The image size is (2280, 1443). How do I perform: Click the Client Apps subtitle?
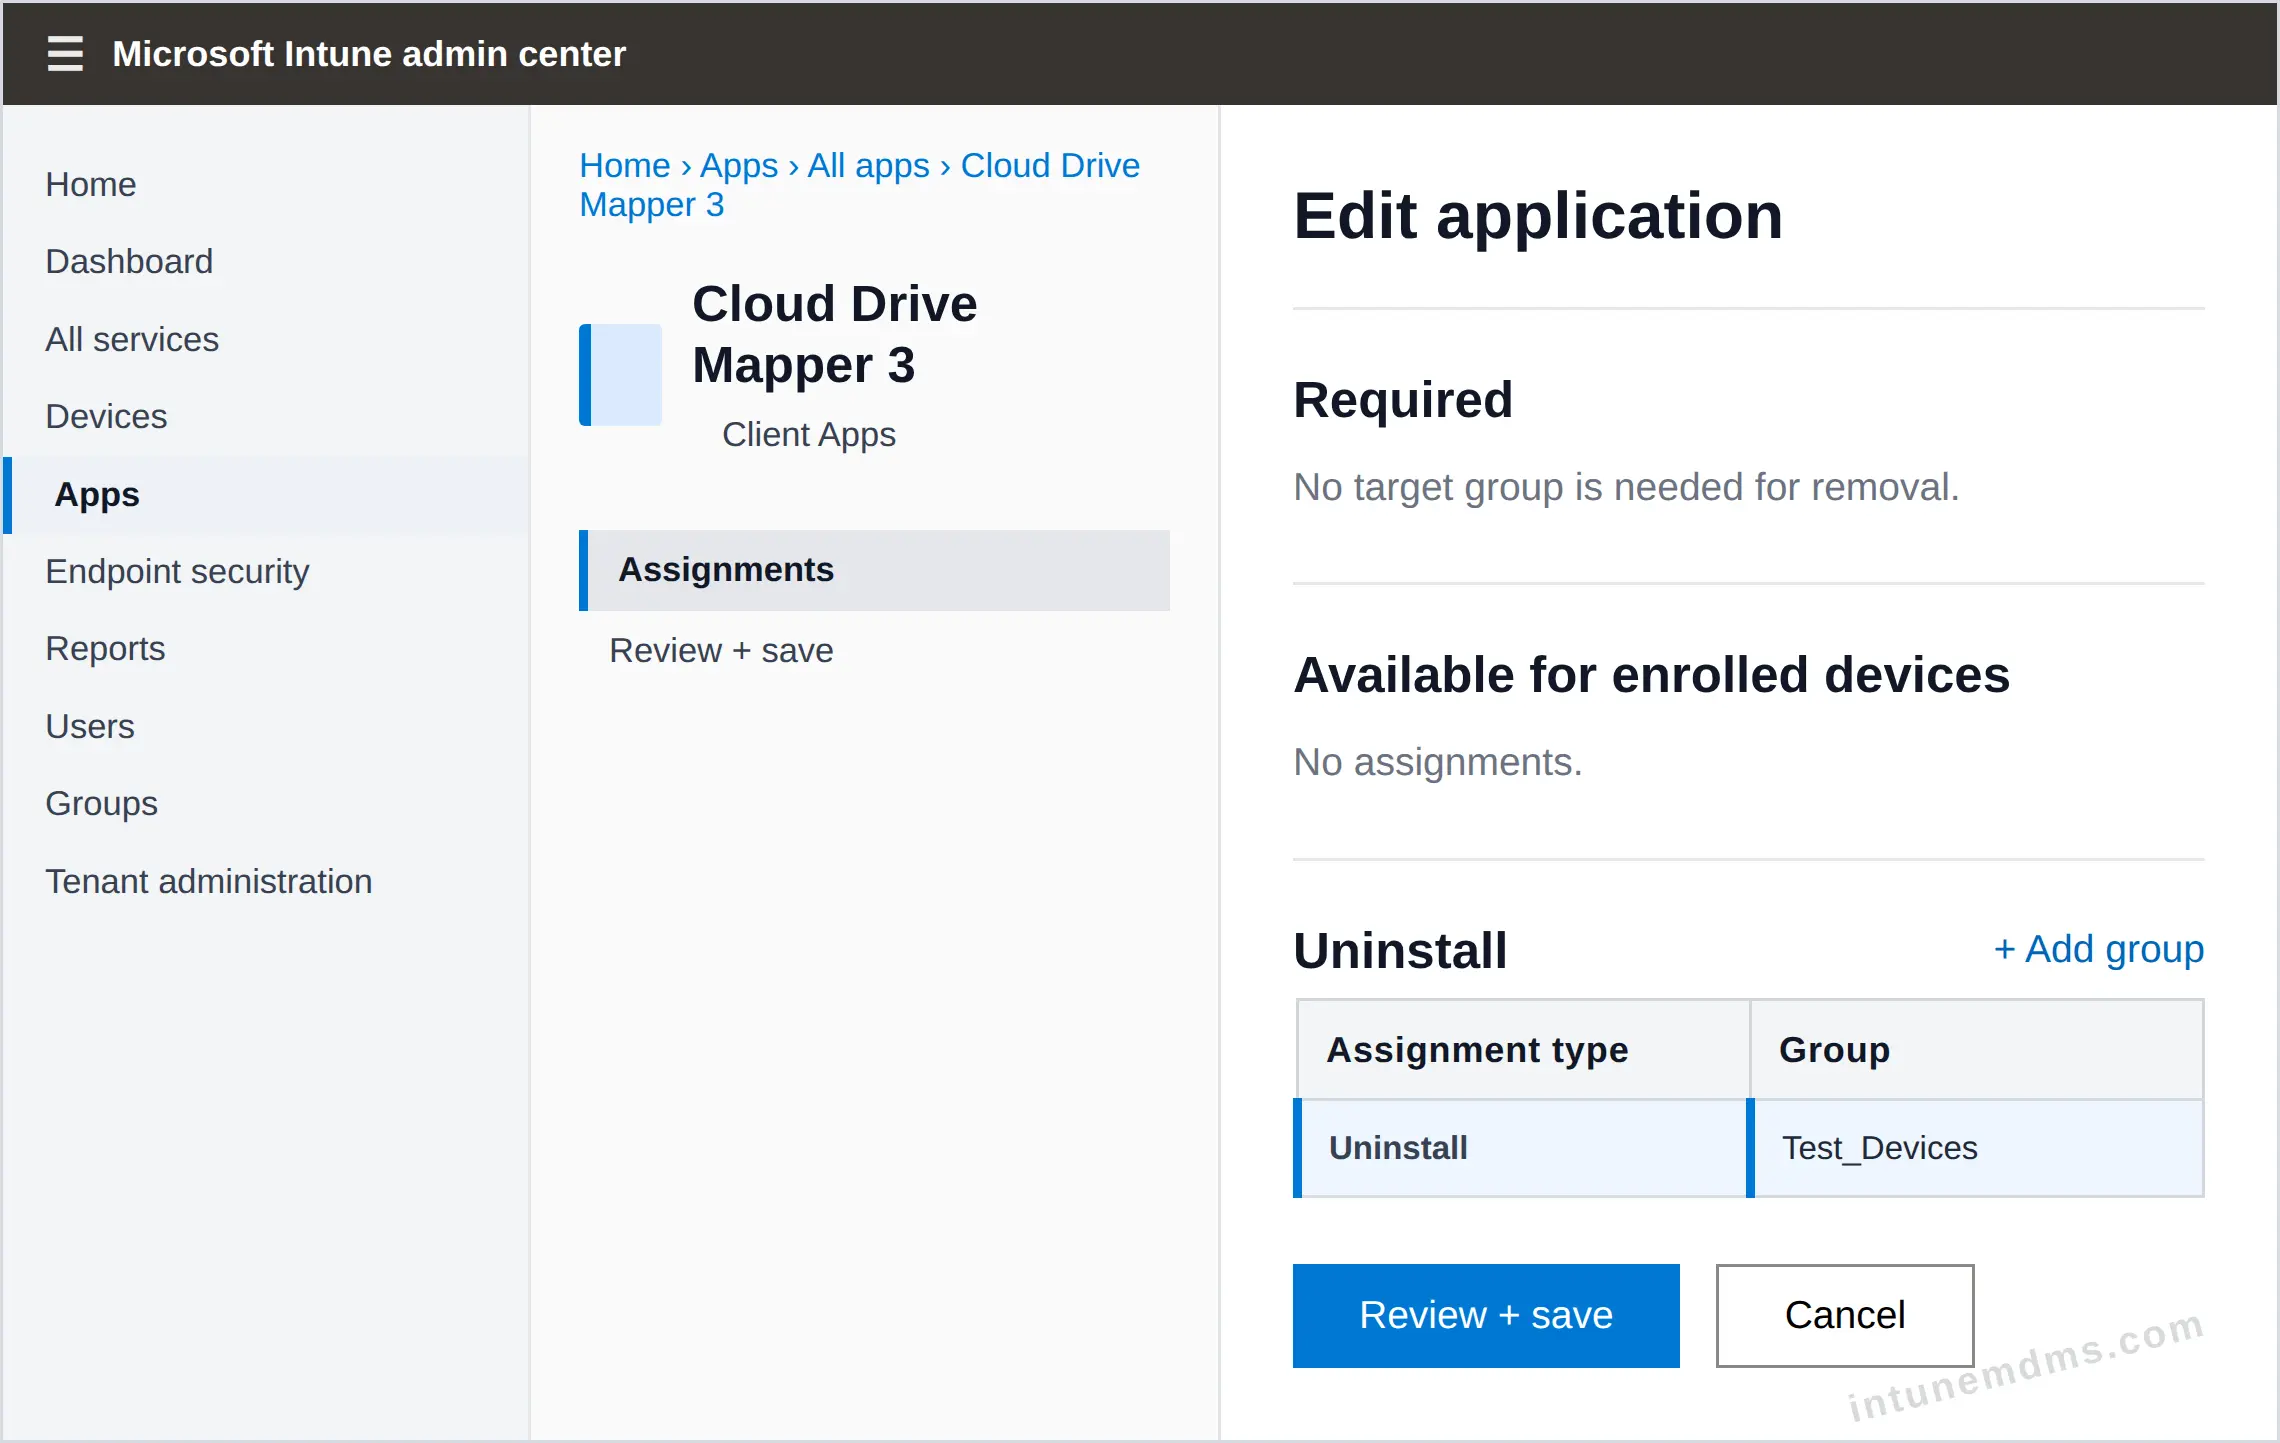pyautogui.click(x=809, y=434)
